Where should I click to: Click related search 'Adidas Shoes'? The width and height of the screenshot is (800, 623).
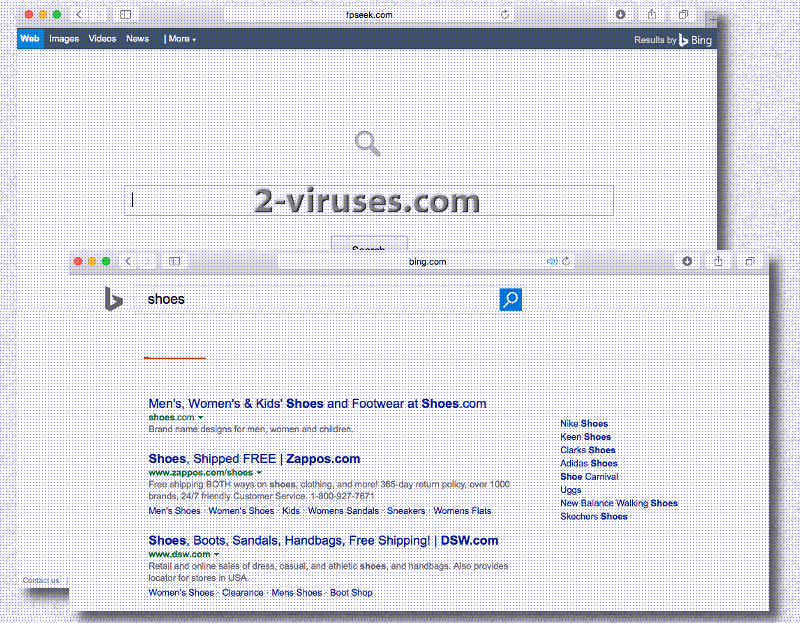(589, 463)
